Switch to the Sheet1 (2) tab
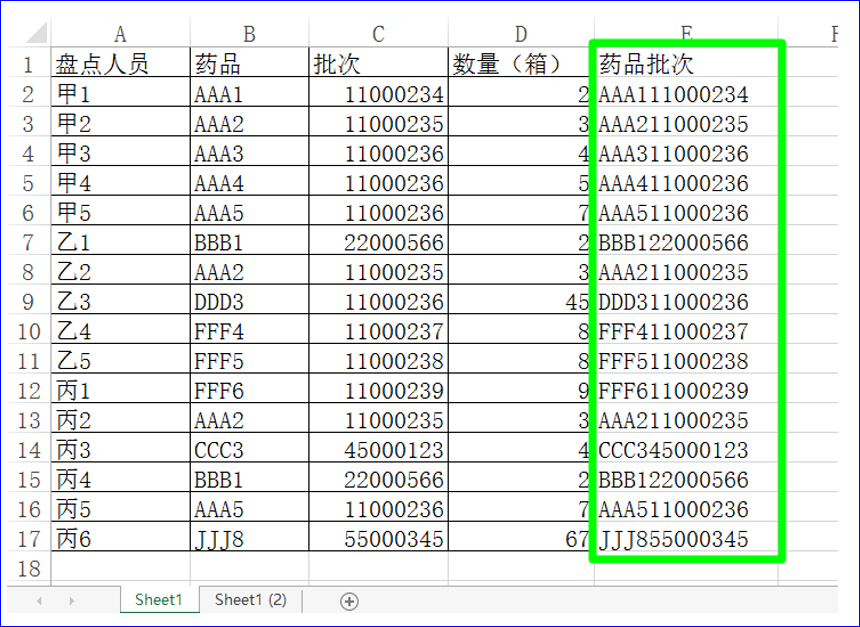This screenshot has width=860, height=627. click(x=251, y=600)
